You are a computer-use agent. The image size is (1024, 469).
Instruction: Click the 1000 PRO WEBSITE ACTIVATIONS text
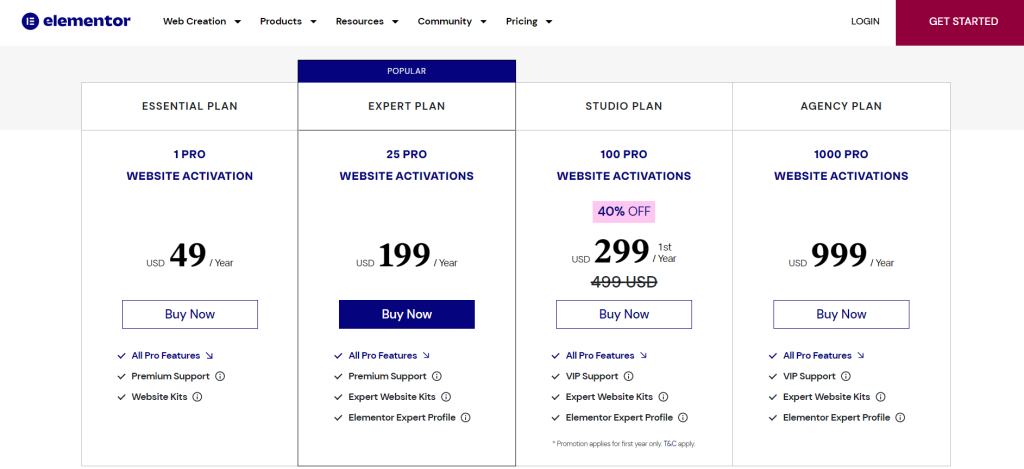(x=841, y=165)
